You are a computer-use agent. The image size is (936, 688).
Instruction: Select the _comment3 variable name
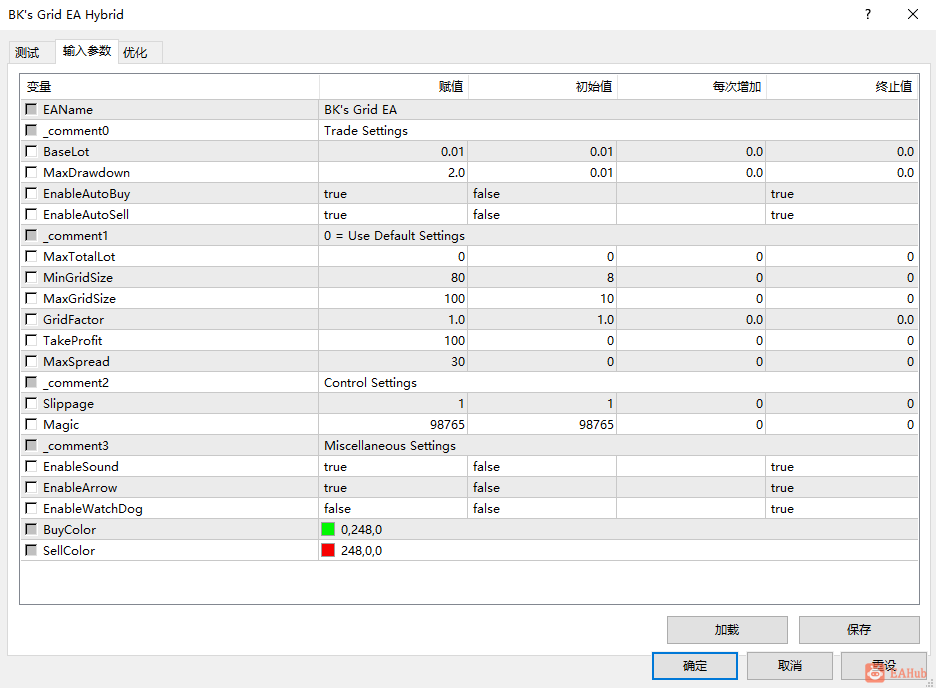[76, 446]
